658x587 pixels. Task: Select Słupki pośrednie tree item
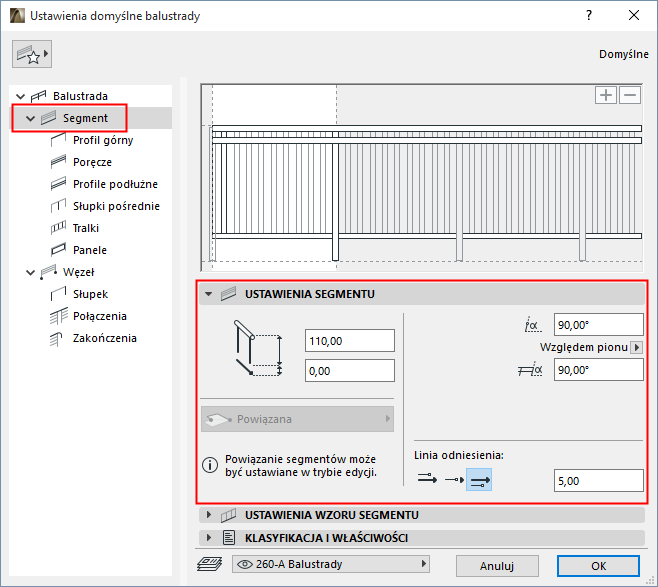pos(116,206)
